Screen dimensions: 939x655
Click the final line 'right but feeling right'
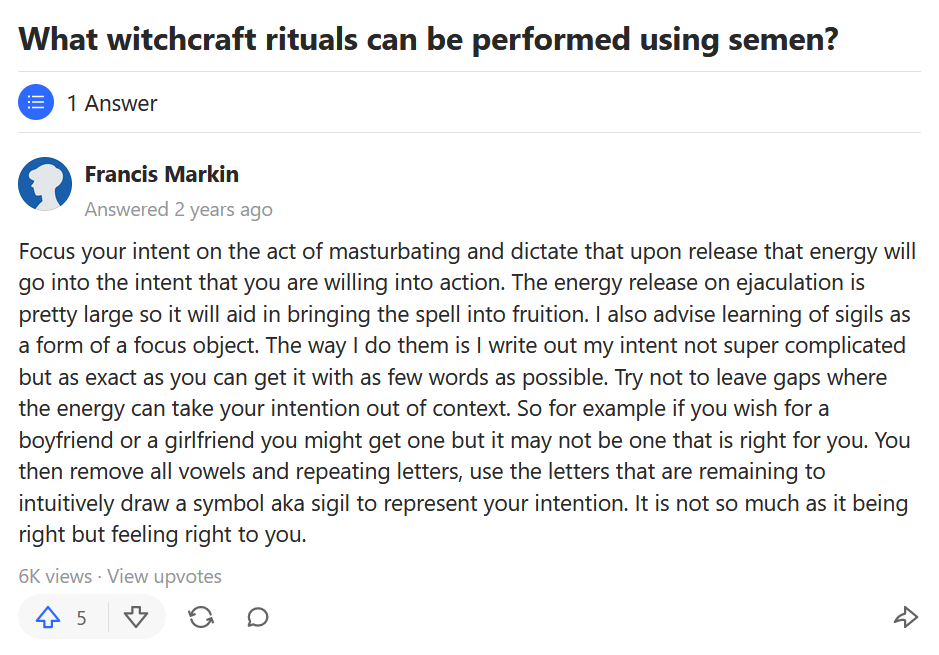(162, 534)
